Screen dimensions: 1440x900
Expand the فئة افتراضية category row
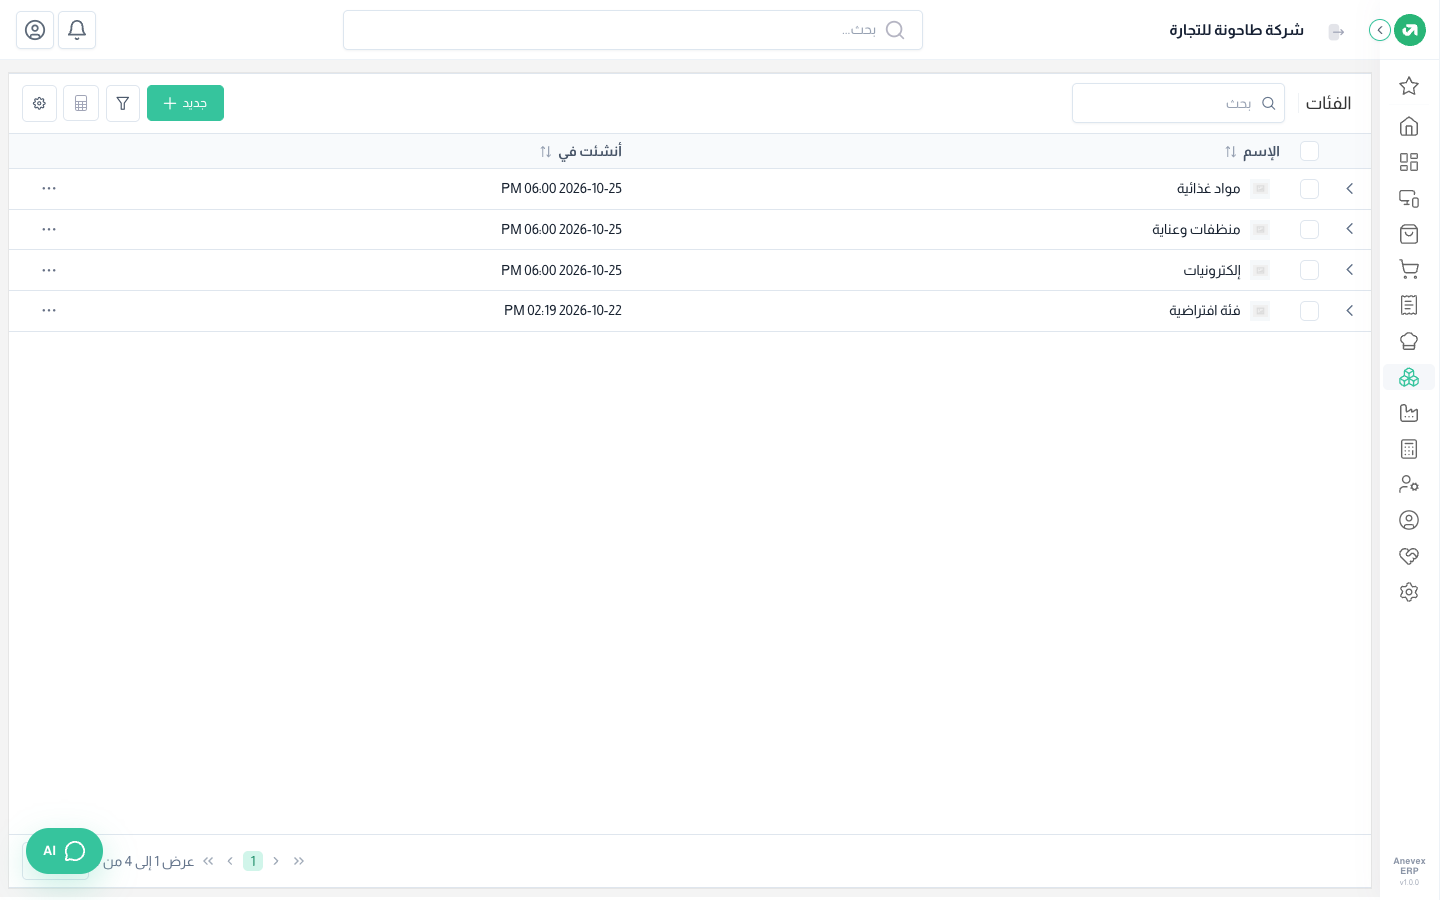point(1349,311)
